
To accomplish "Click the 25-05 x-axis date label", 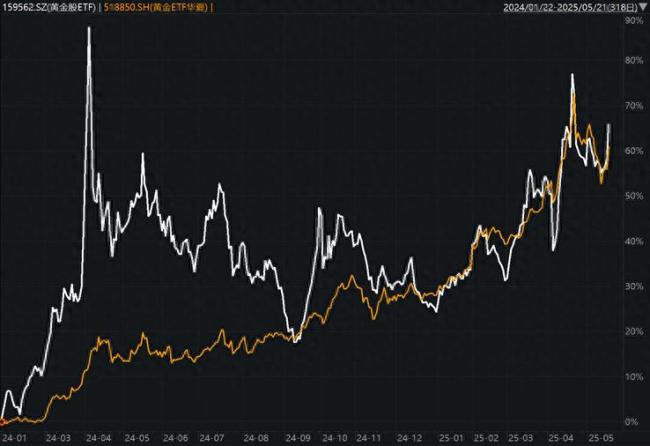I will 600,438.
